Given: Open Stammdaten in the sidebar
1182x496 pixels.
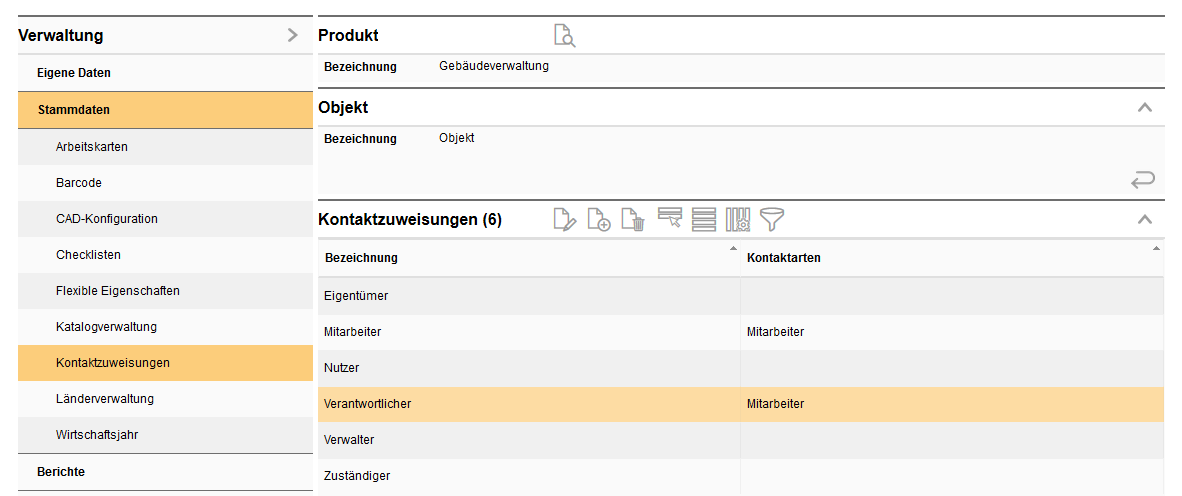Looking at the screenshot, I should 74,110.
